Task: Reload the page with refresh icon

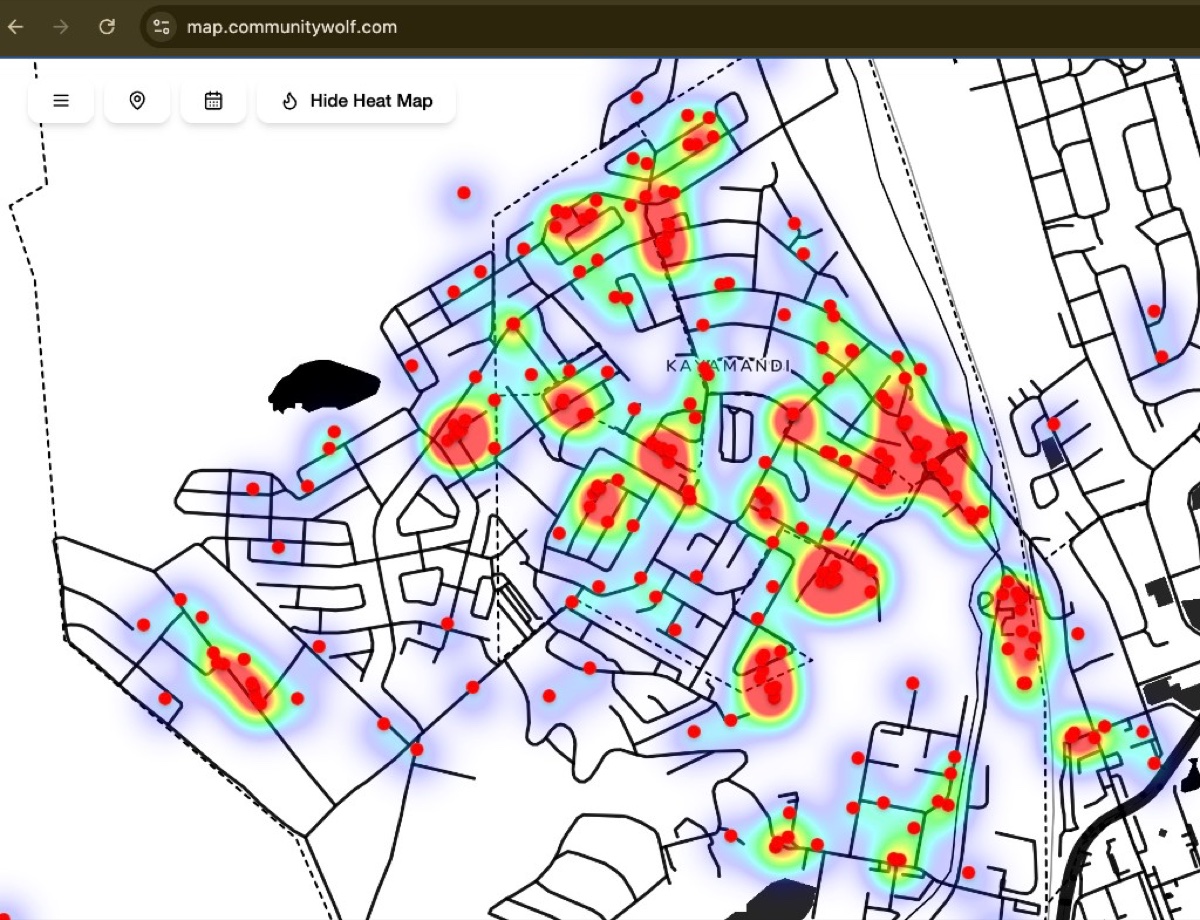Action: pos(107,27)
